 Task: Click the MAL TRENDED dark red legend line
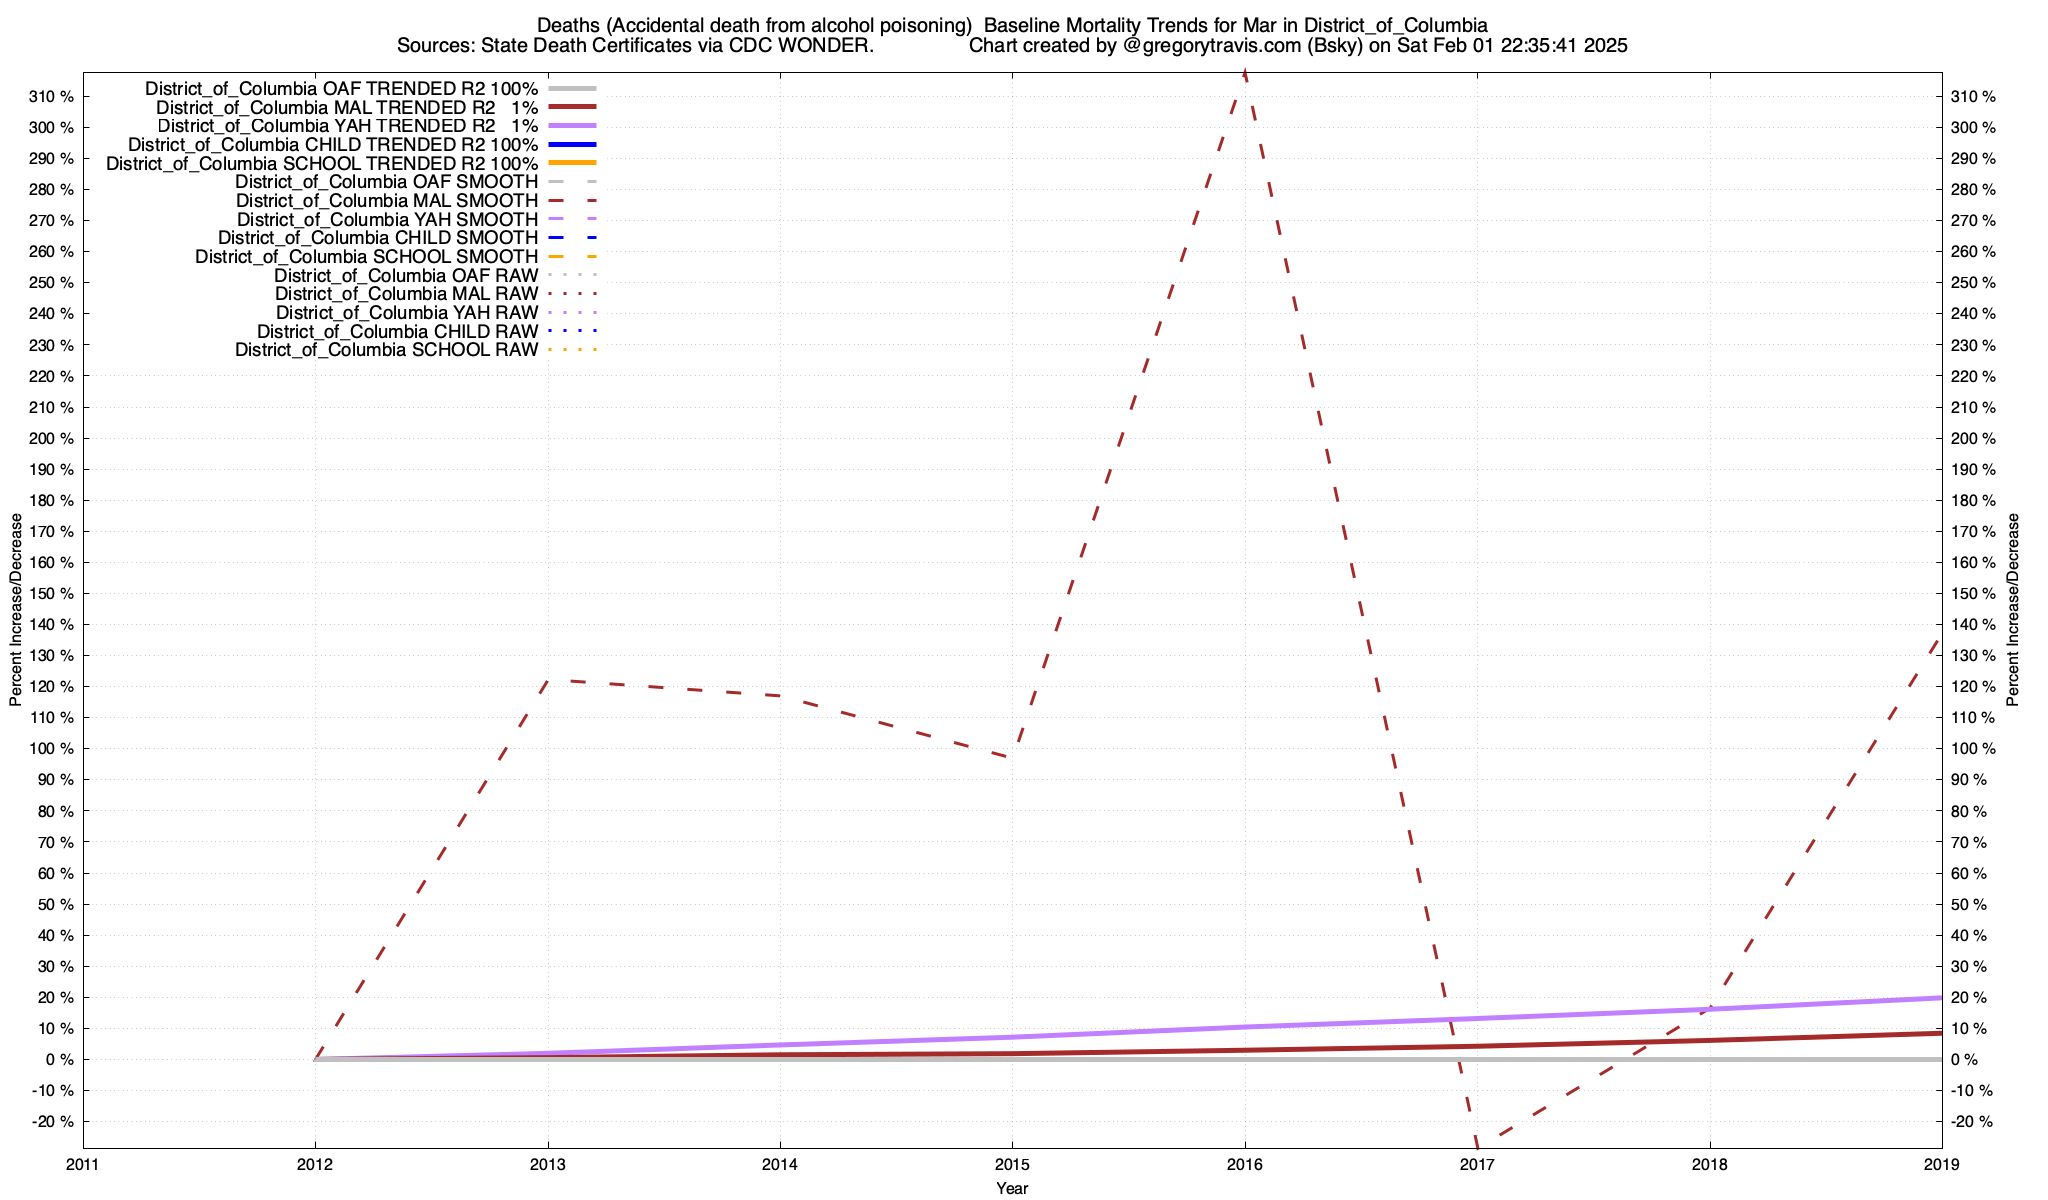click(572, 107)
